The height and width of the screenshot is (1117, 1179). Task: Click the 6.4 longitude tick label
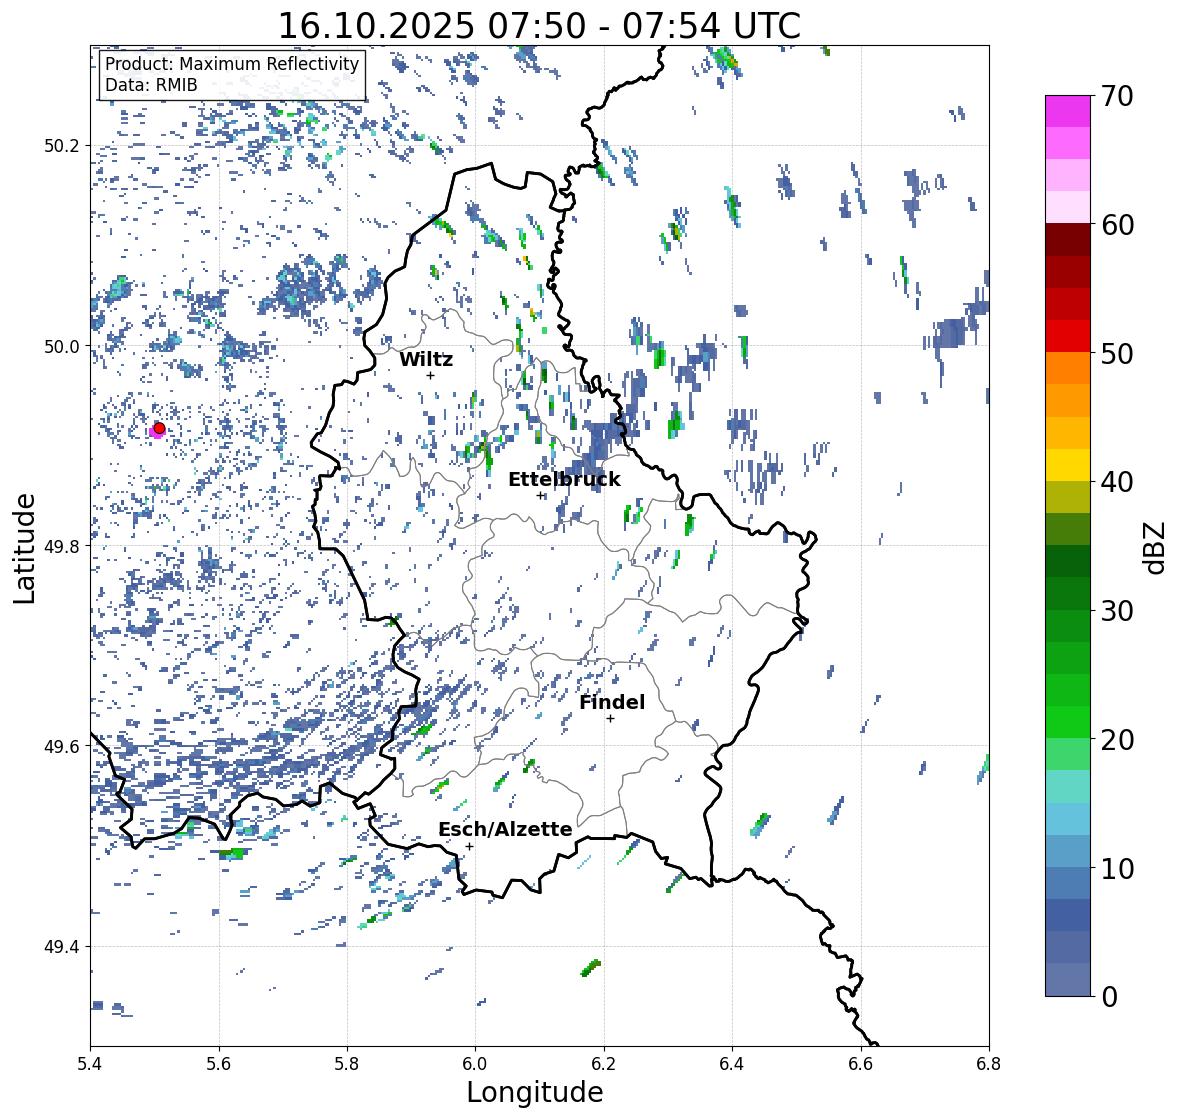[x=732, y=1063]
